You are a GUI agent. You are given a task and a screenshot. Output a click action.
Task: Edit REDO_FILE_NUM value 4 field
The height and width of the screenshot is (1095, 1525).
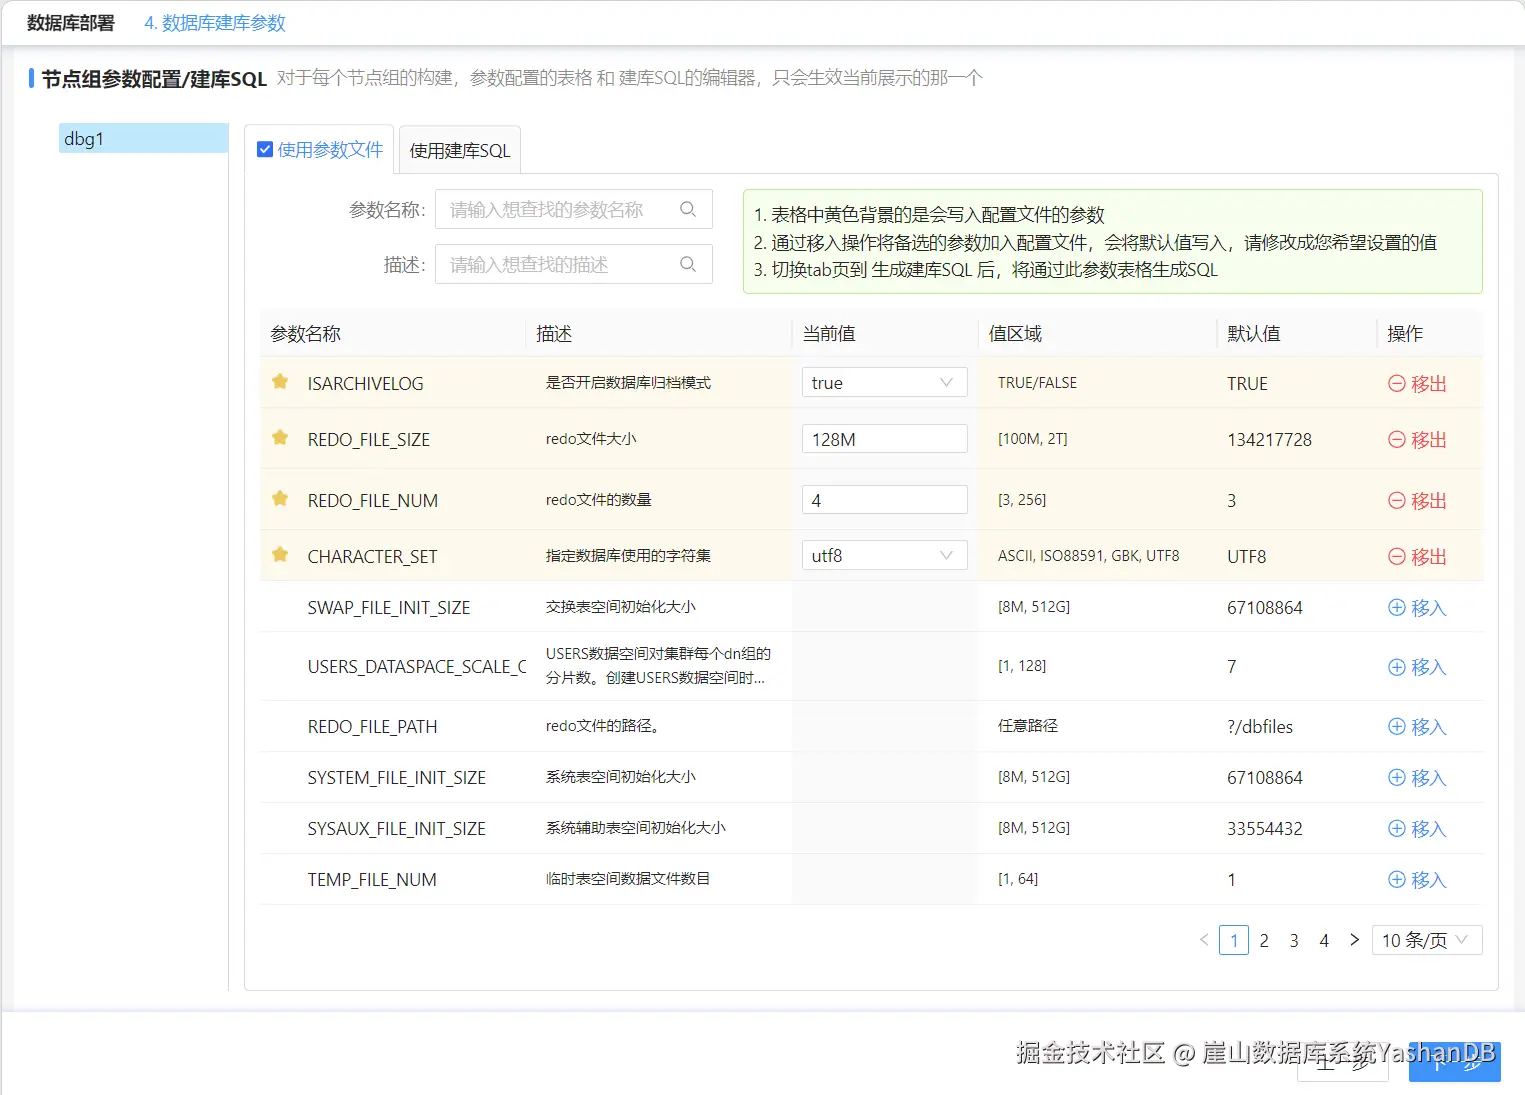884,500
